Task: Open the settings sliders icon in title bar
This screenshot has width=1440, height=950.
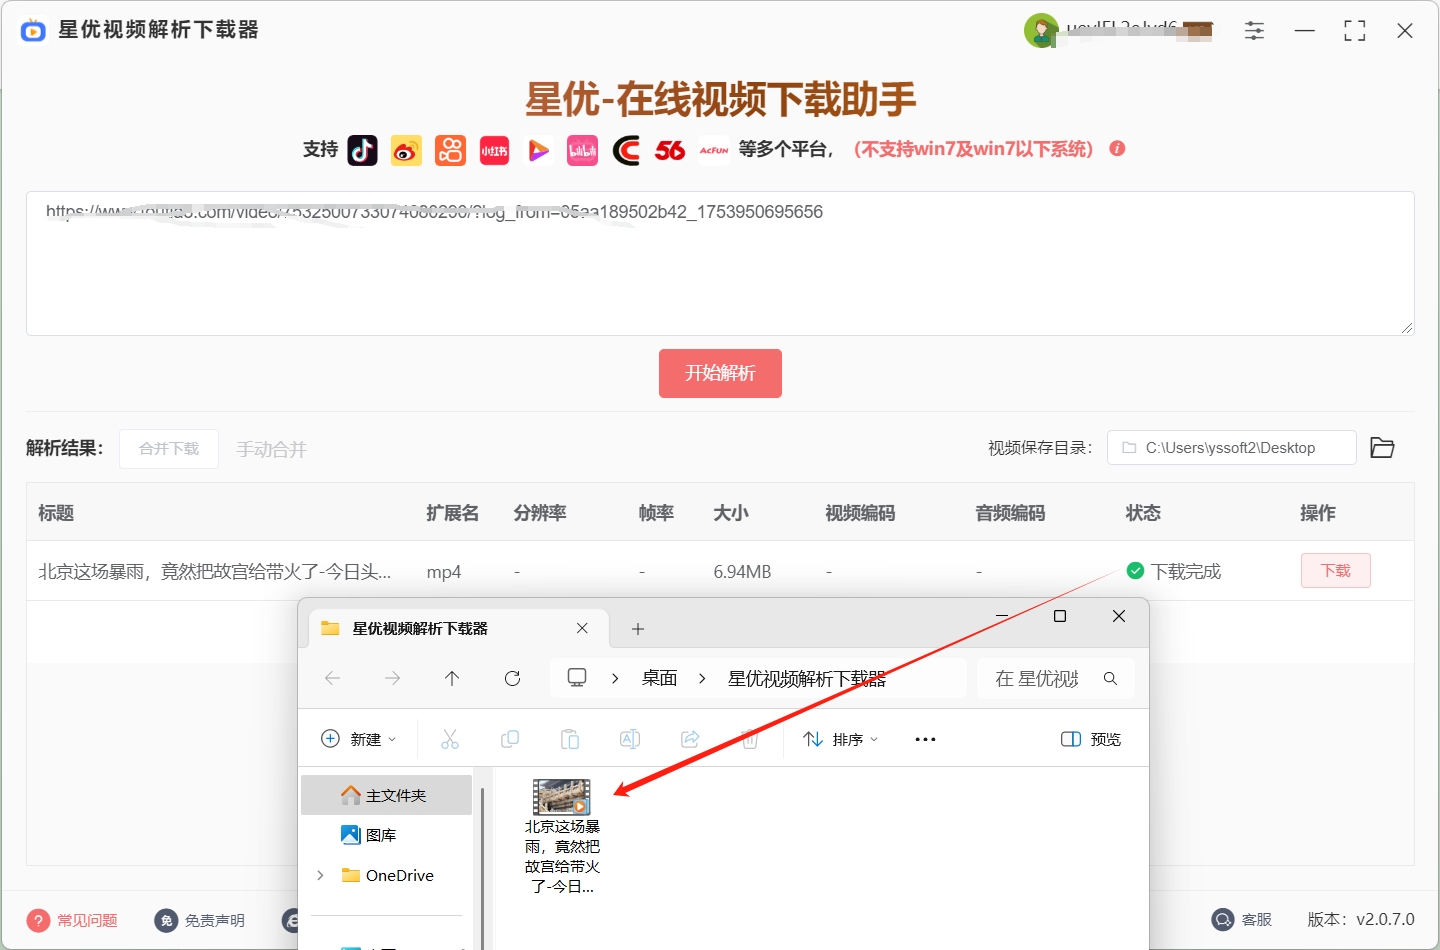Action: 1254,30
